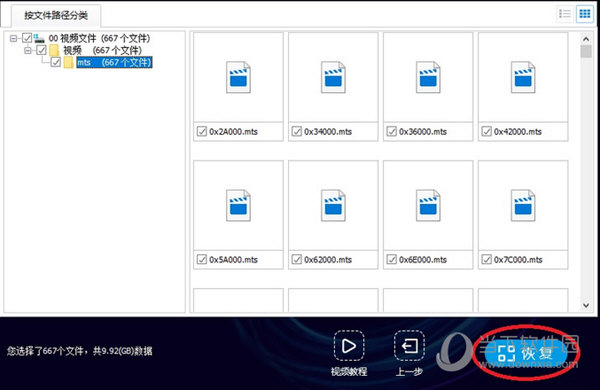Click the 0x2A000.mts file name
Screen dimensions: 600x390
point(233,132)
